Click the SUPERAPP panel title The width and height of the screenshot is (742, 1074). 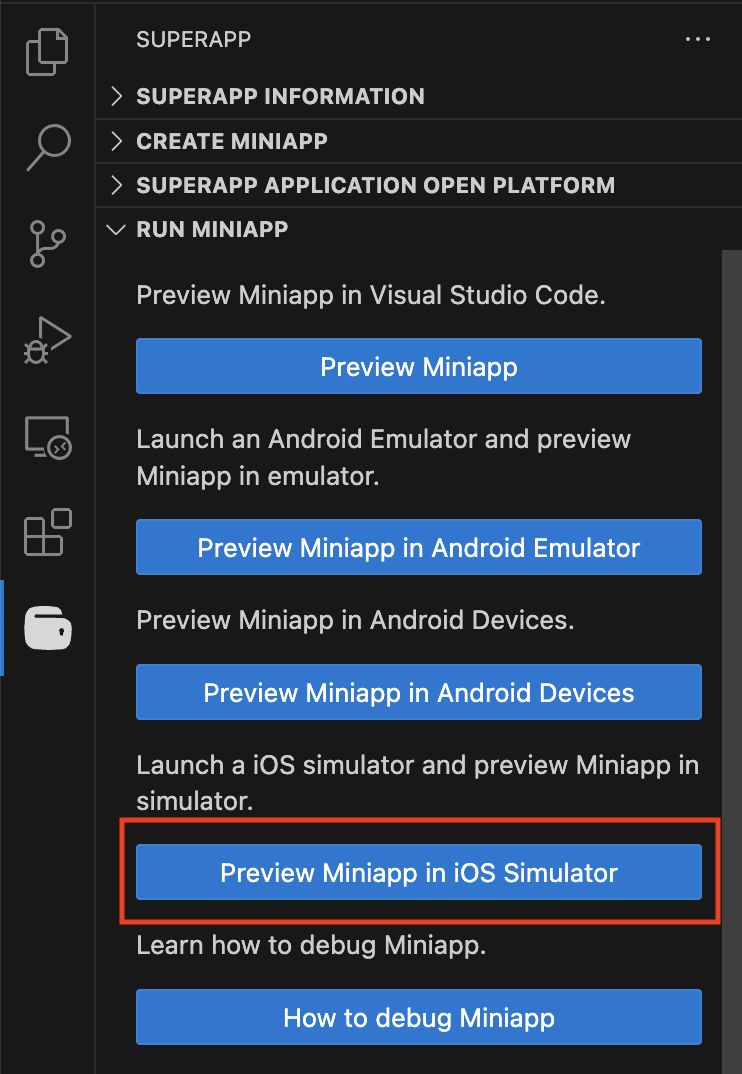pos(193,40)
